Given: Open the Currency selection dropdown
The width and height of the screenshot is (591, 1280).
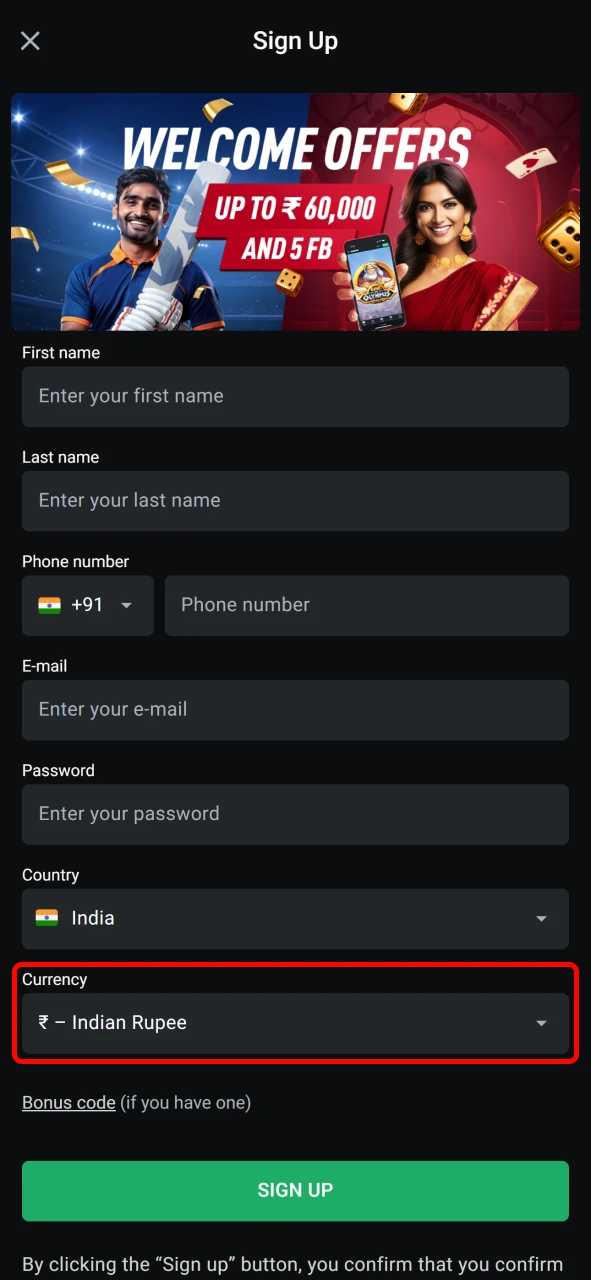Looking at the screenshot, I should coord(295,1022).
